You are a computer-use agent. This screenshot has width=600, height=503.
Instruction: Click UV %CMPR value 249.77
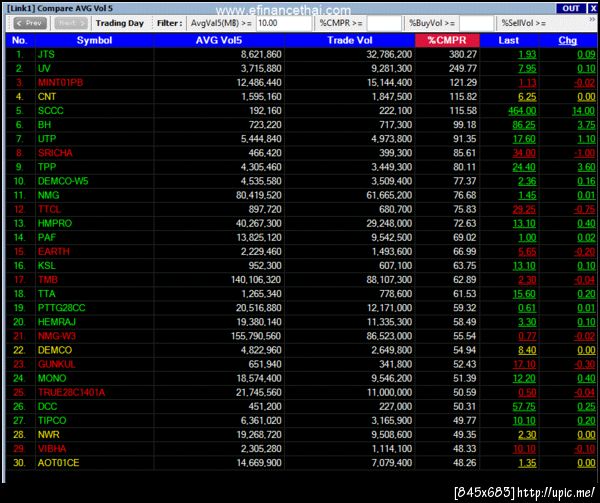click(x=463, y=68)
